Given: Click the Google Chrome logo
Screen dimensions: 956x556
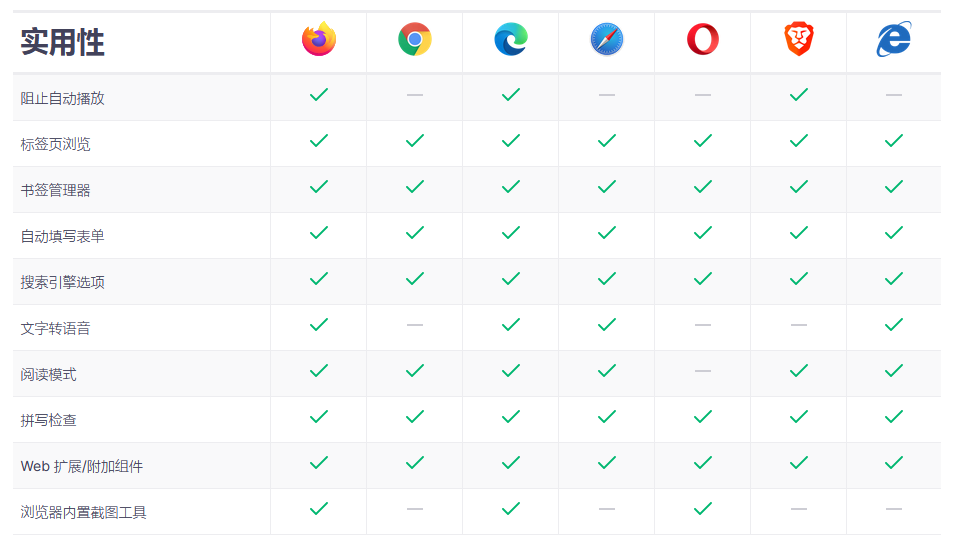Looking at the screenshot, I should point(415,40).
